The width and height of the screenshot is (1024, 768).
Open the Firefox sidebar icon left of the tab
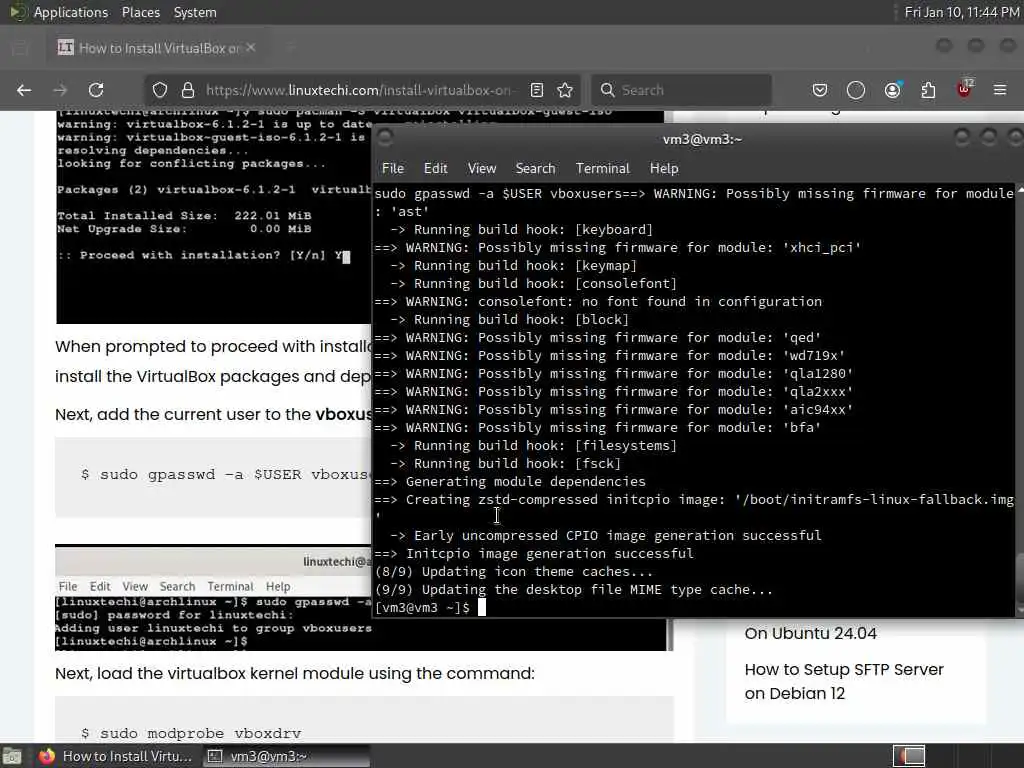pos(20,48)
